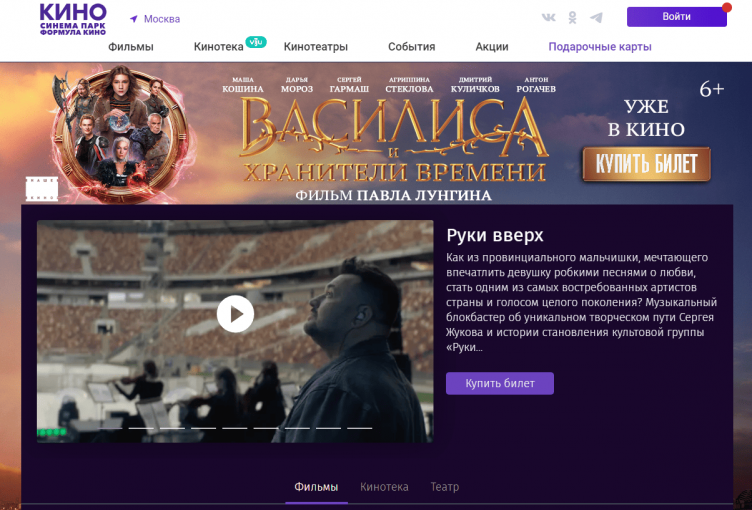Play the Руки вверх trailer video

[x=235, y=314]
